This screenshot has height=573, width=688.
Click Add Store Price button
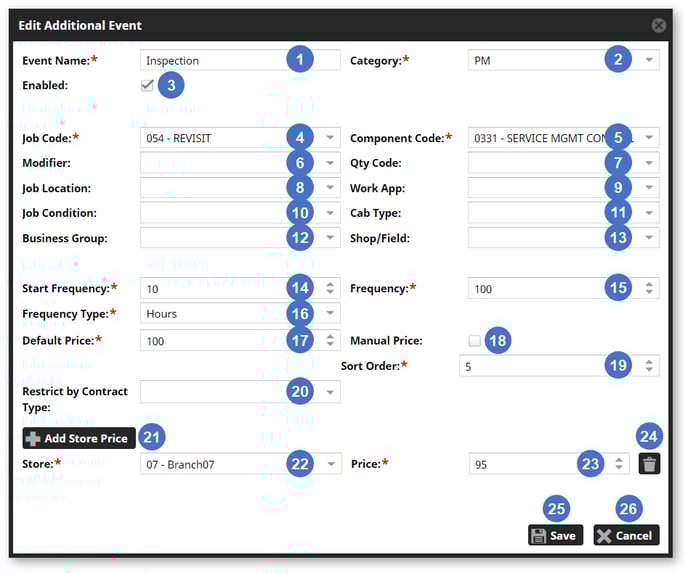pyautogui.click(x=79, y=438)
